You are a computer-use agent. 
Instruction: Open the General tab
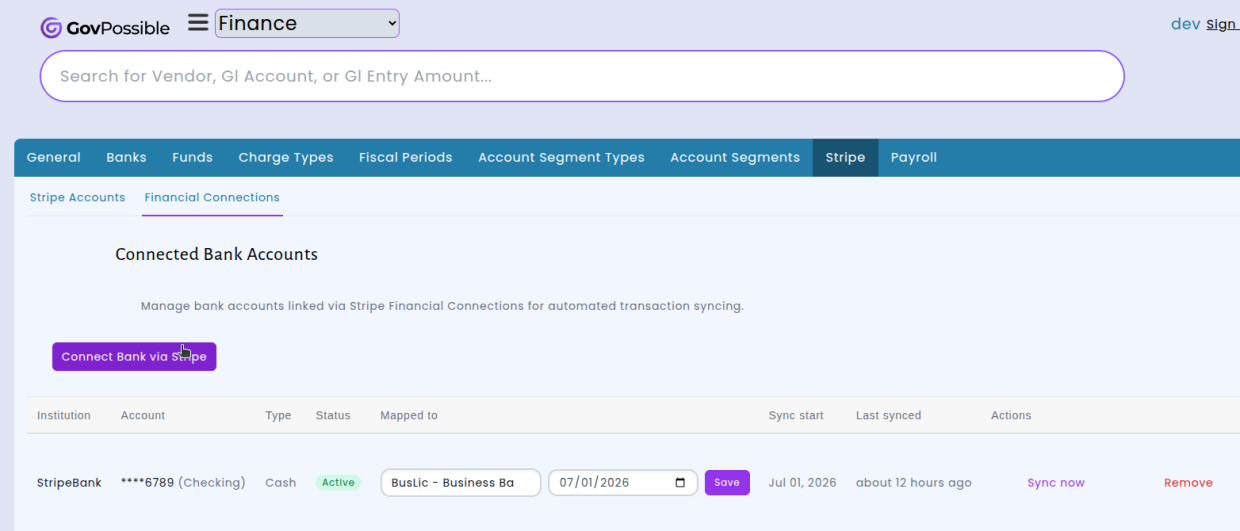coord(54,157)
